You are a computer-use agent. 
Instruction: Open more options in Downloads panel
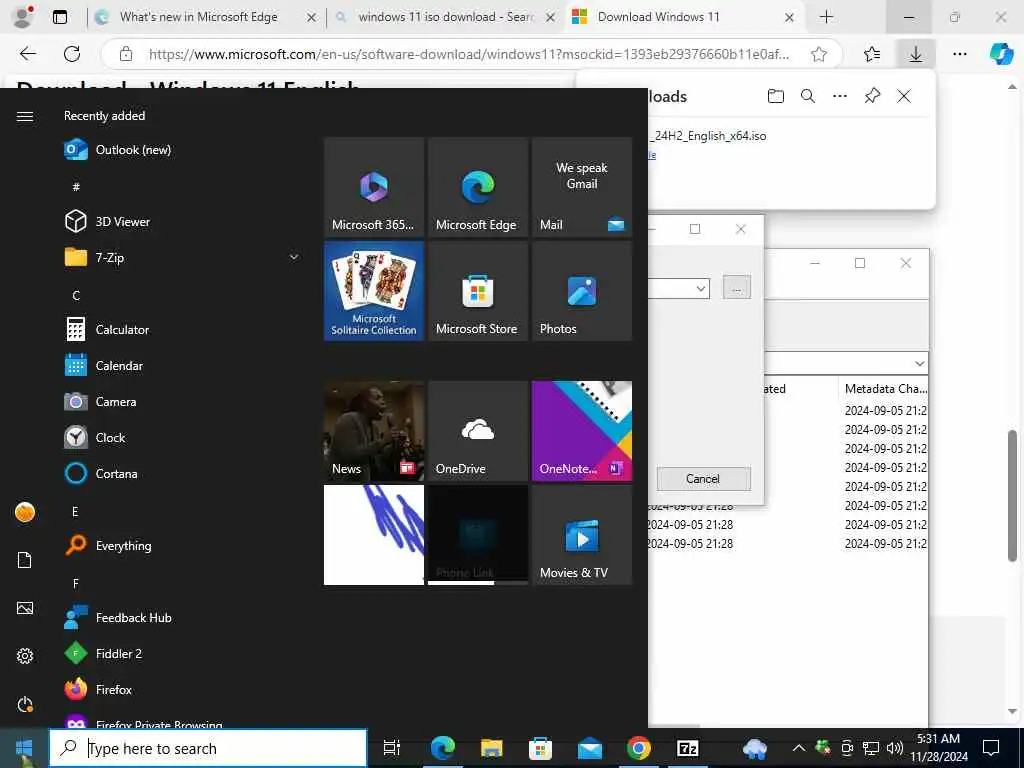[840, 97]
